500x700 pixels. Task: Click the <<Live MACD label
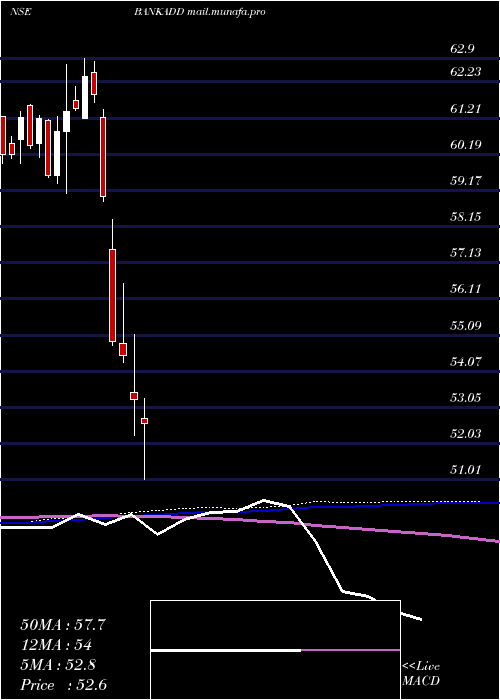(421, 674)
